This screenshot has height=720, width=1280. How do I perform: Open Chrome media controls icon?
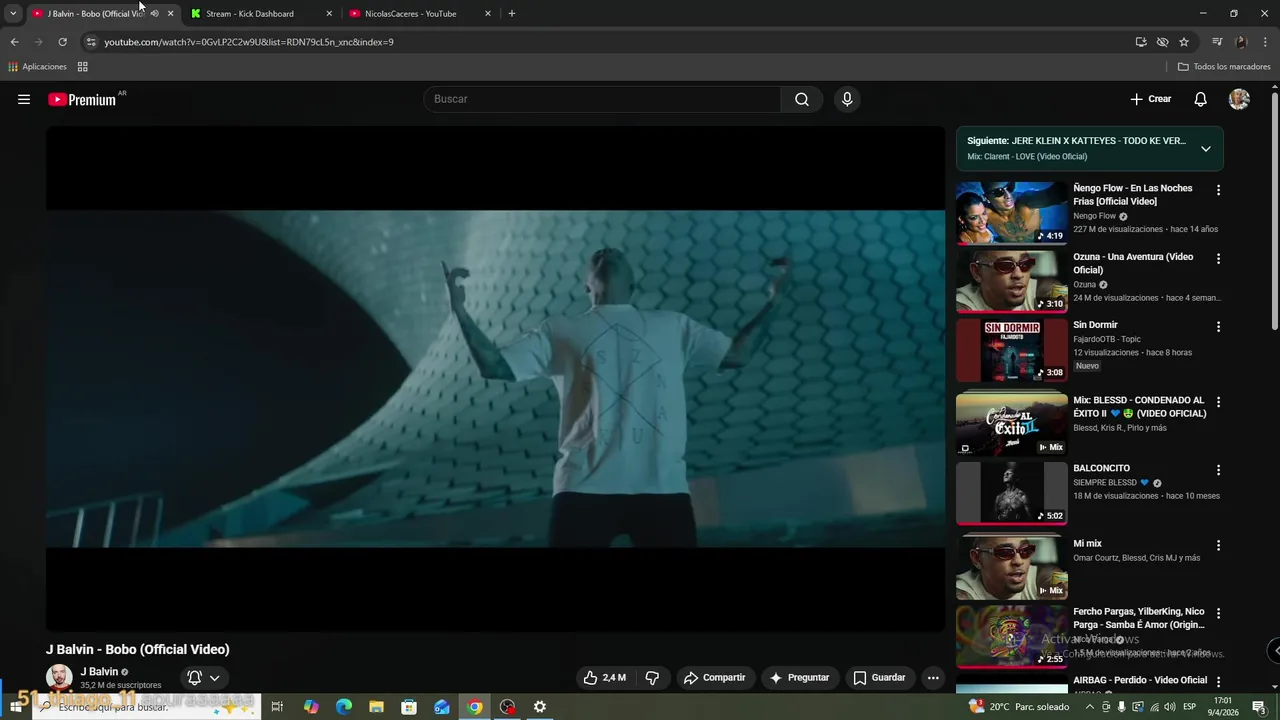(x=1217, y=42)
